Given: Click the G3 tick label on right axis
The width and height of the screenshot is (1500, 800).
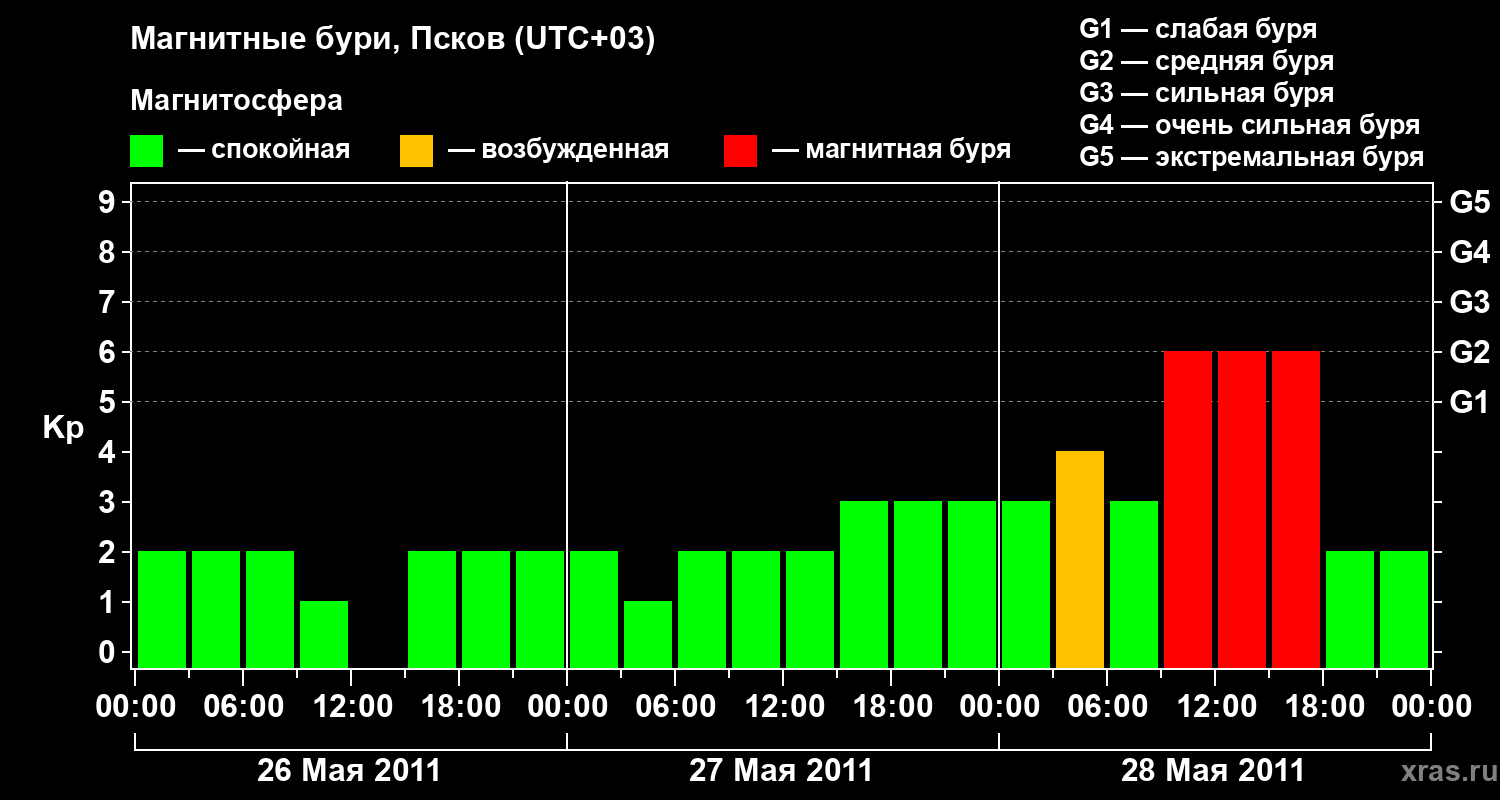Looking at the screenshot, I should coord(1469,302).
